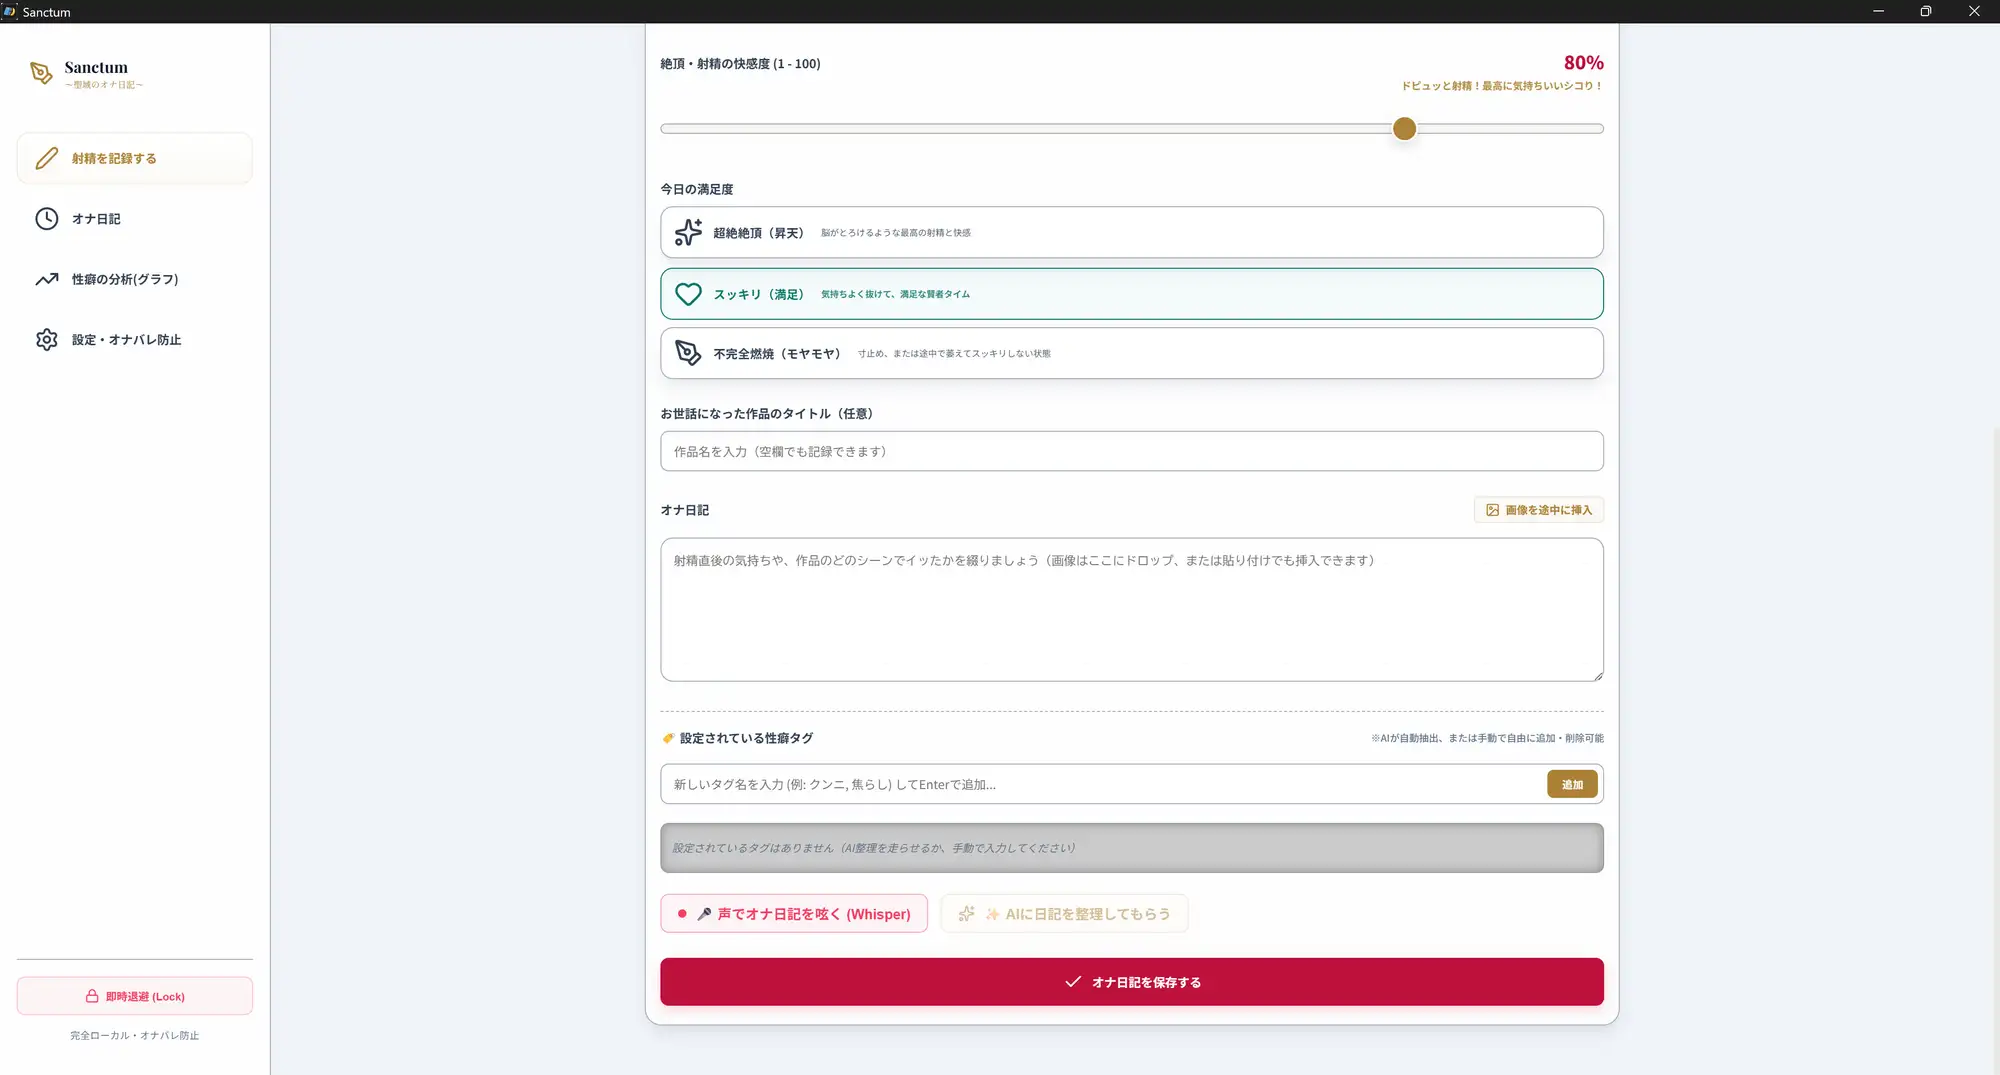Image resolution: width=2000 pixels, height=1075 pixels.
Task: Click the gear settings icon in sidebar
Action: point(47,340)
